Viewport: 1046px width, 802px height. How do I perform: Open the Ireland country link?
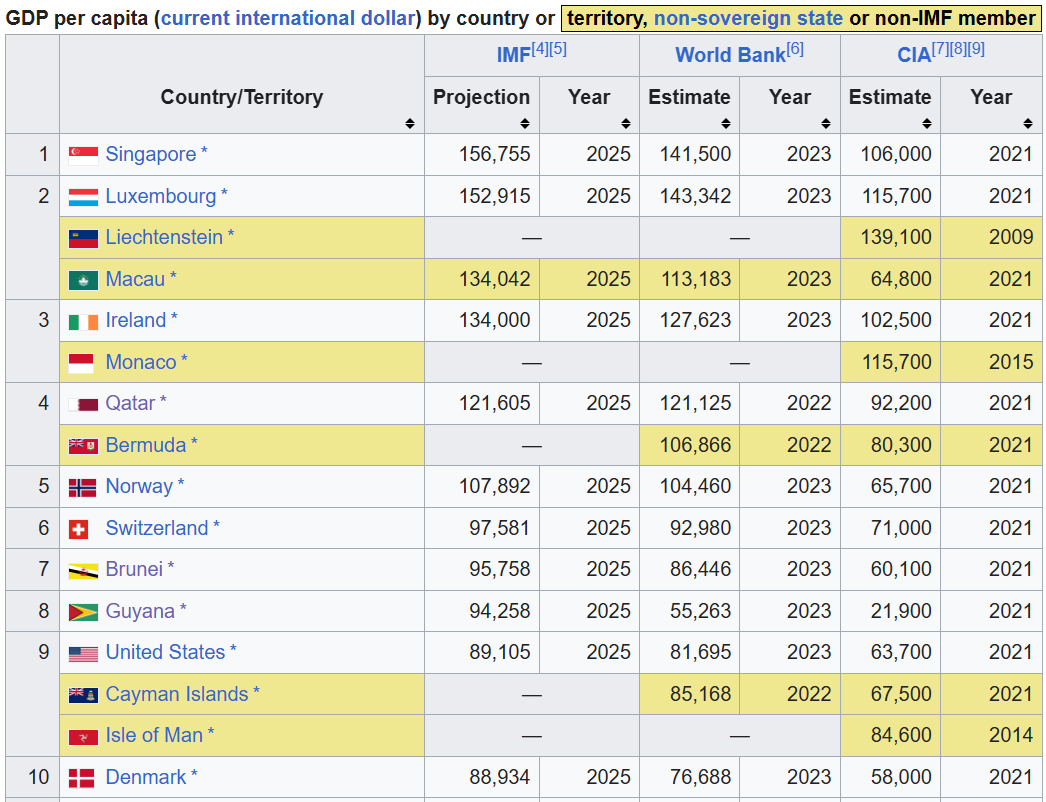(135, 320)
